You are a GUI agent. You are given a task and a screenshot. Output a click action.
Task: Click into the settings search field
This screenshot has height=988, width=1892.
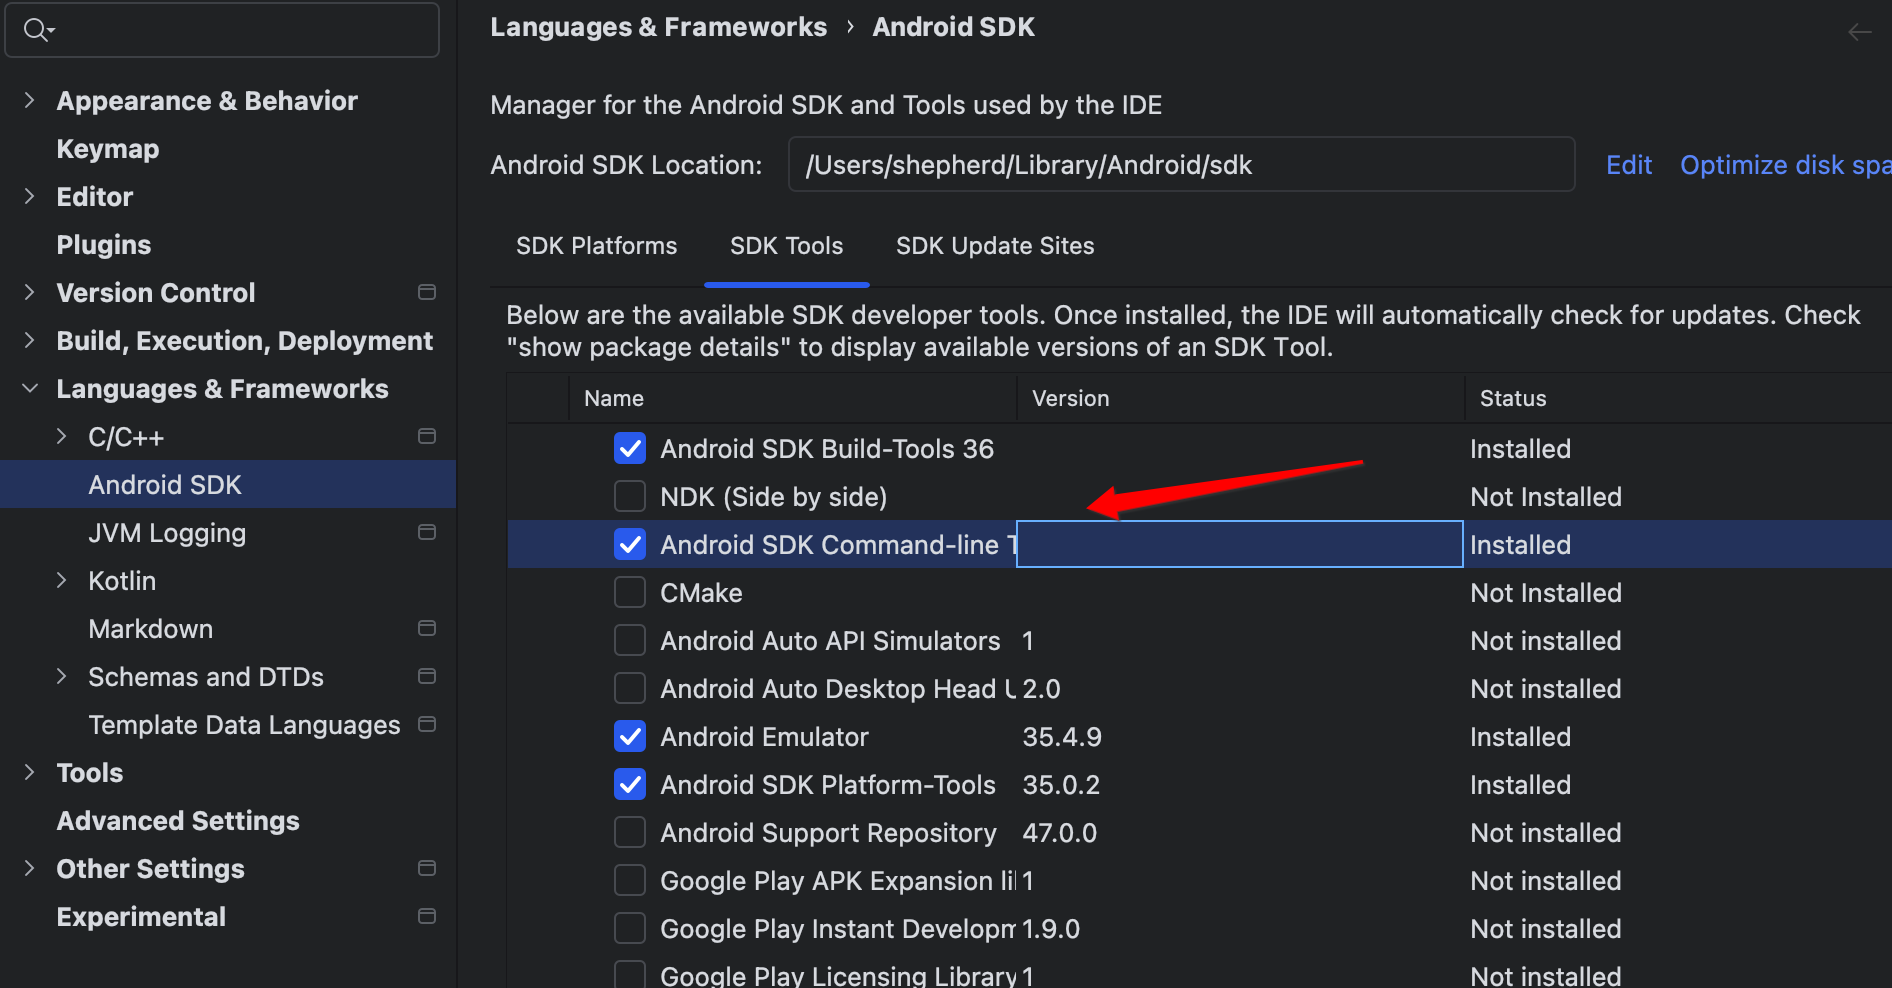tap(222, 30)
